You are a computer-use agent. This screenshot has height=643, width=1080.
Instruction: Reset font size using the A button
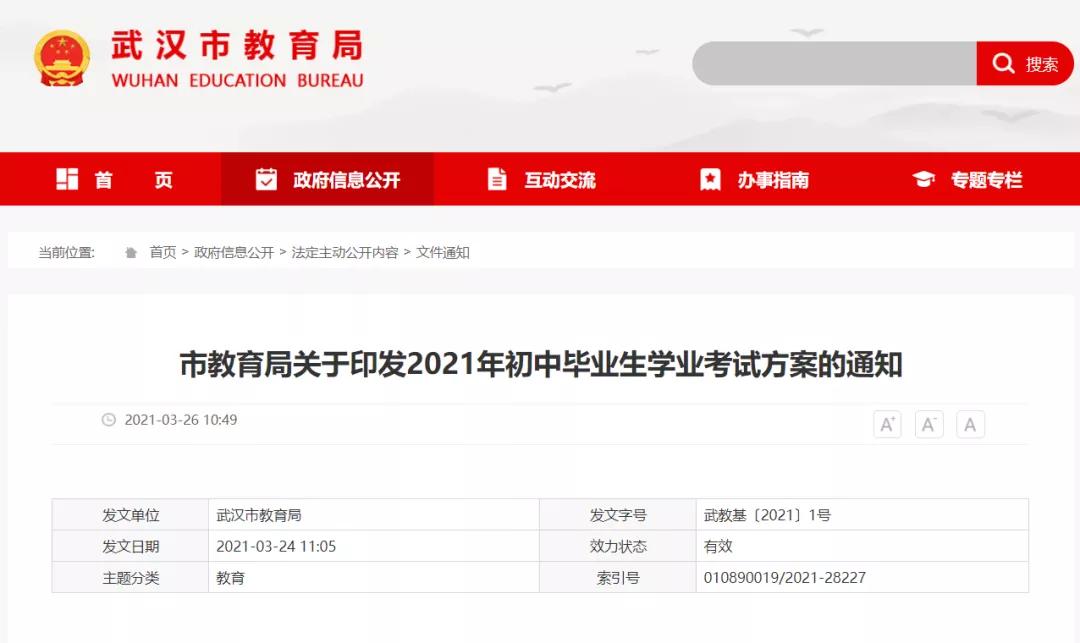point(970,424)
